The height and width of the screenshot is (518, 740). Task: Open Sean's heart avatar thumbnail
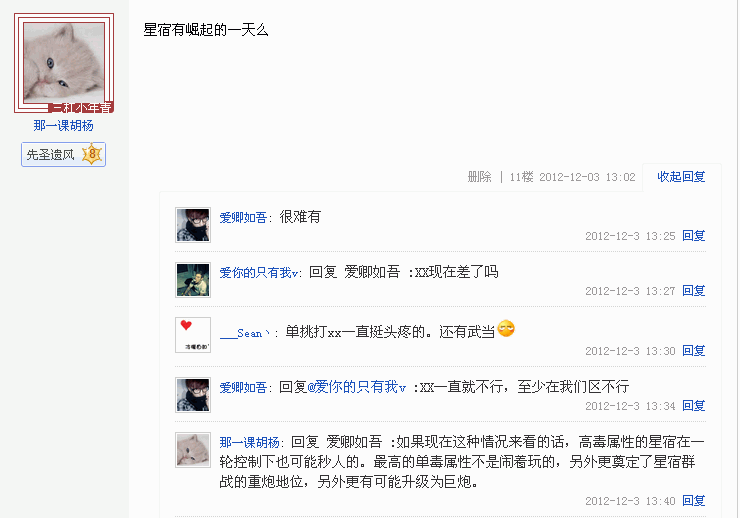point(193,335)
